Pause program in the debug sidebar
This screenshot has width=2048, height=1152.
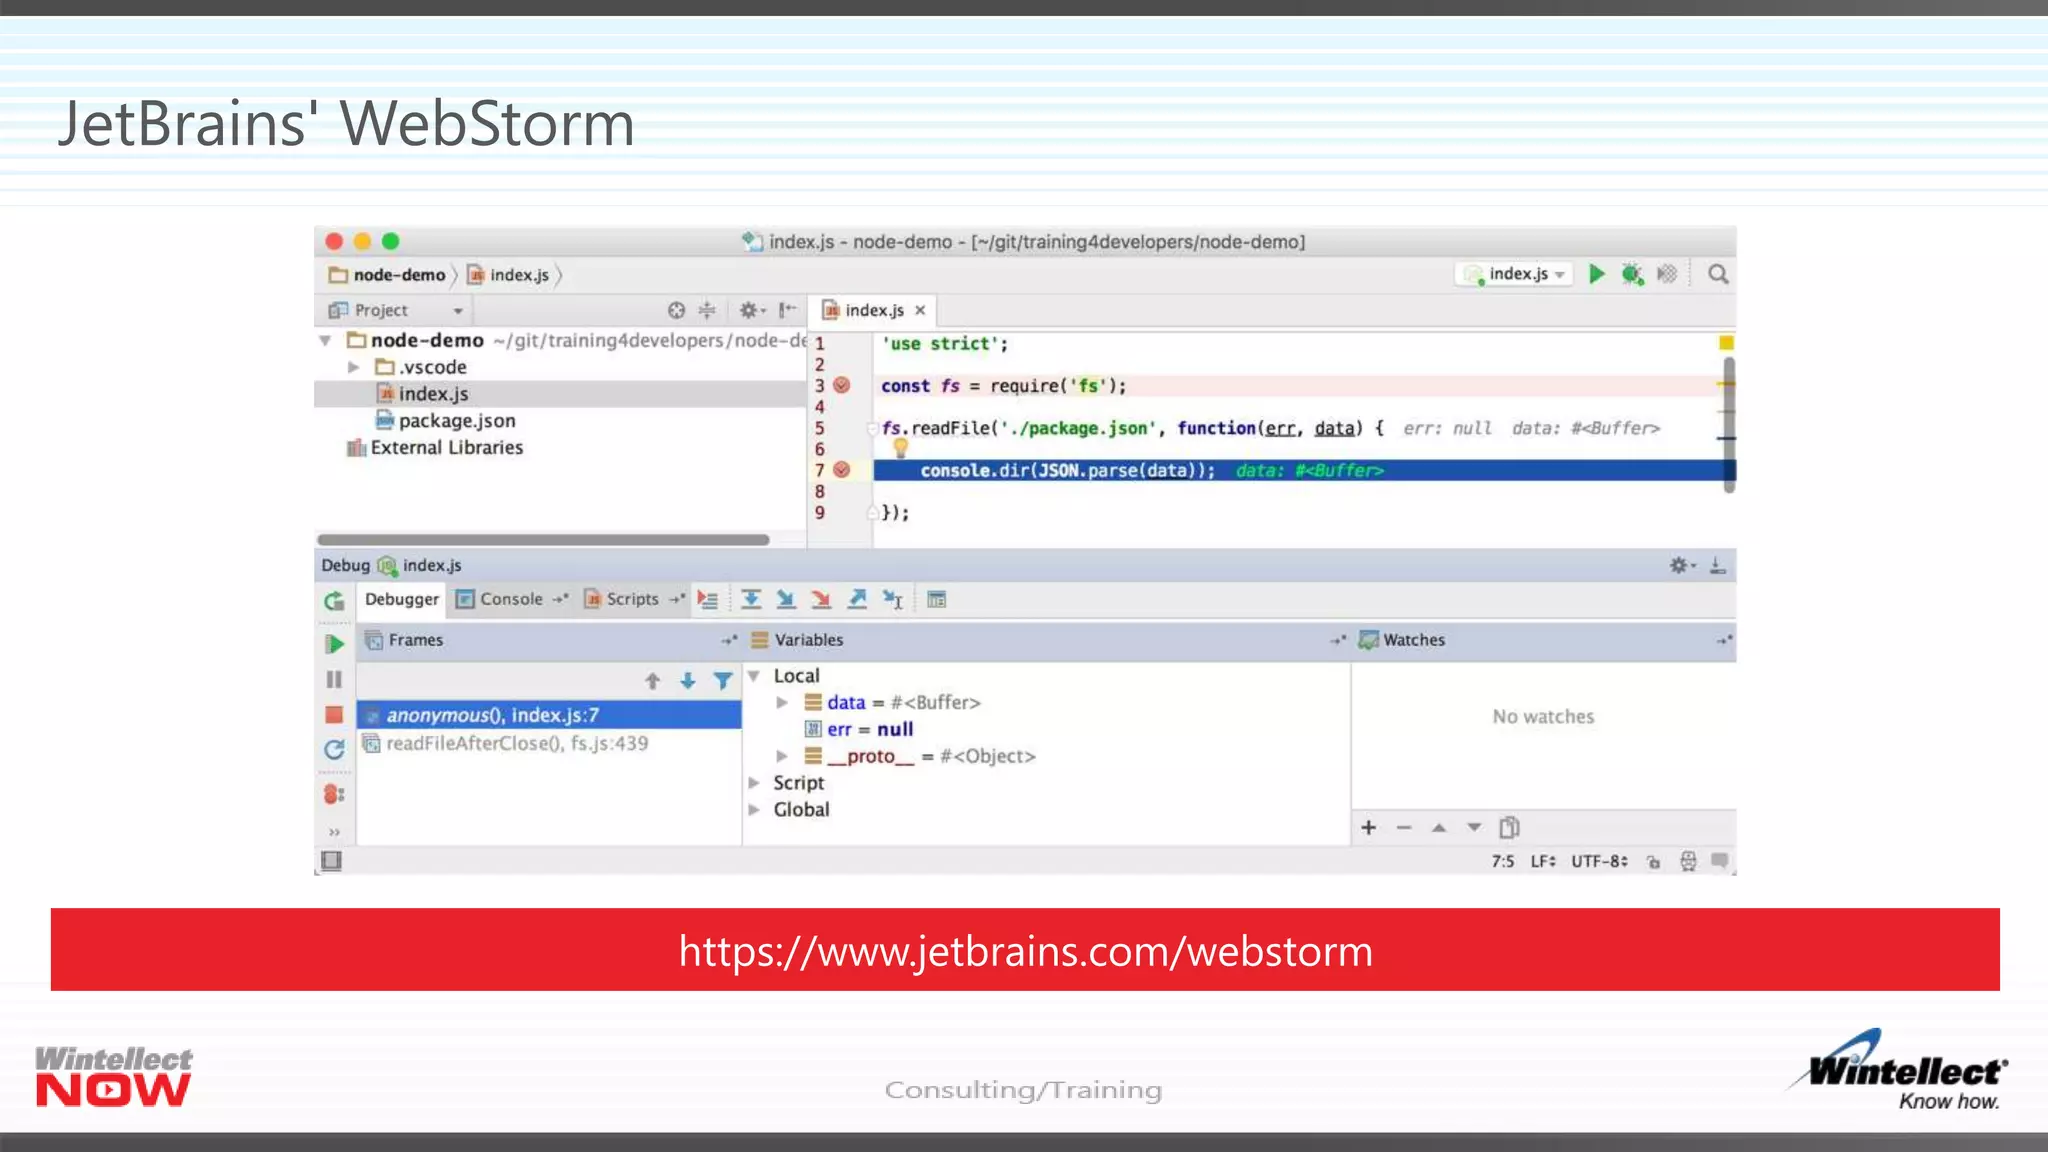[334, 680]
